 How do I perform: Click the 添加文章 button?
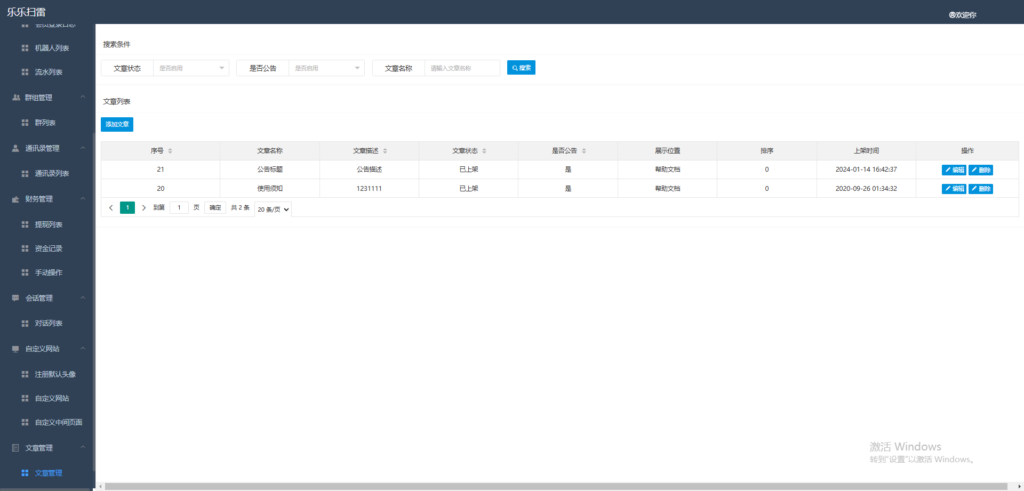coord(117,124)
